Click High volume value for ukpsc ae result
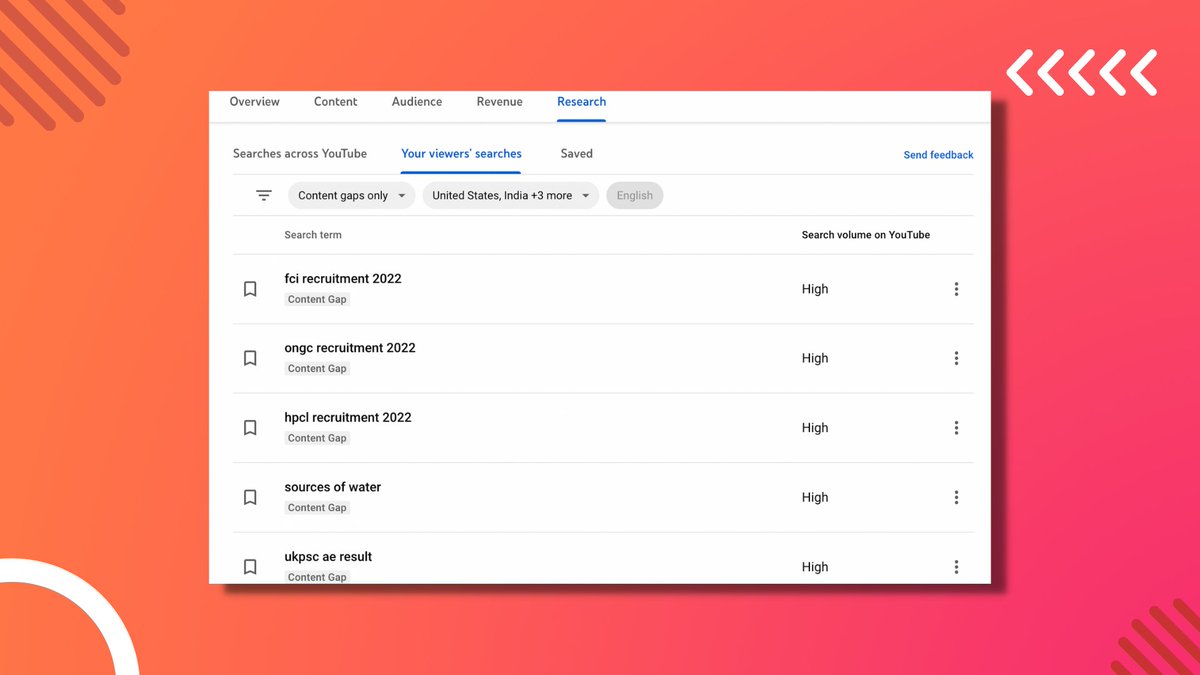 (x=815, y=567)
